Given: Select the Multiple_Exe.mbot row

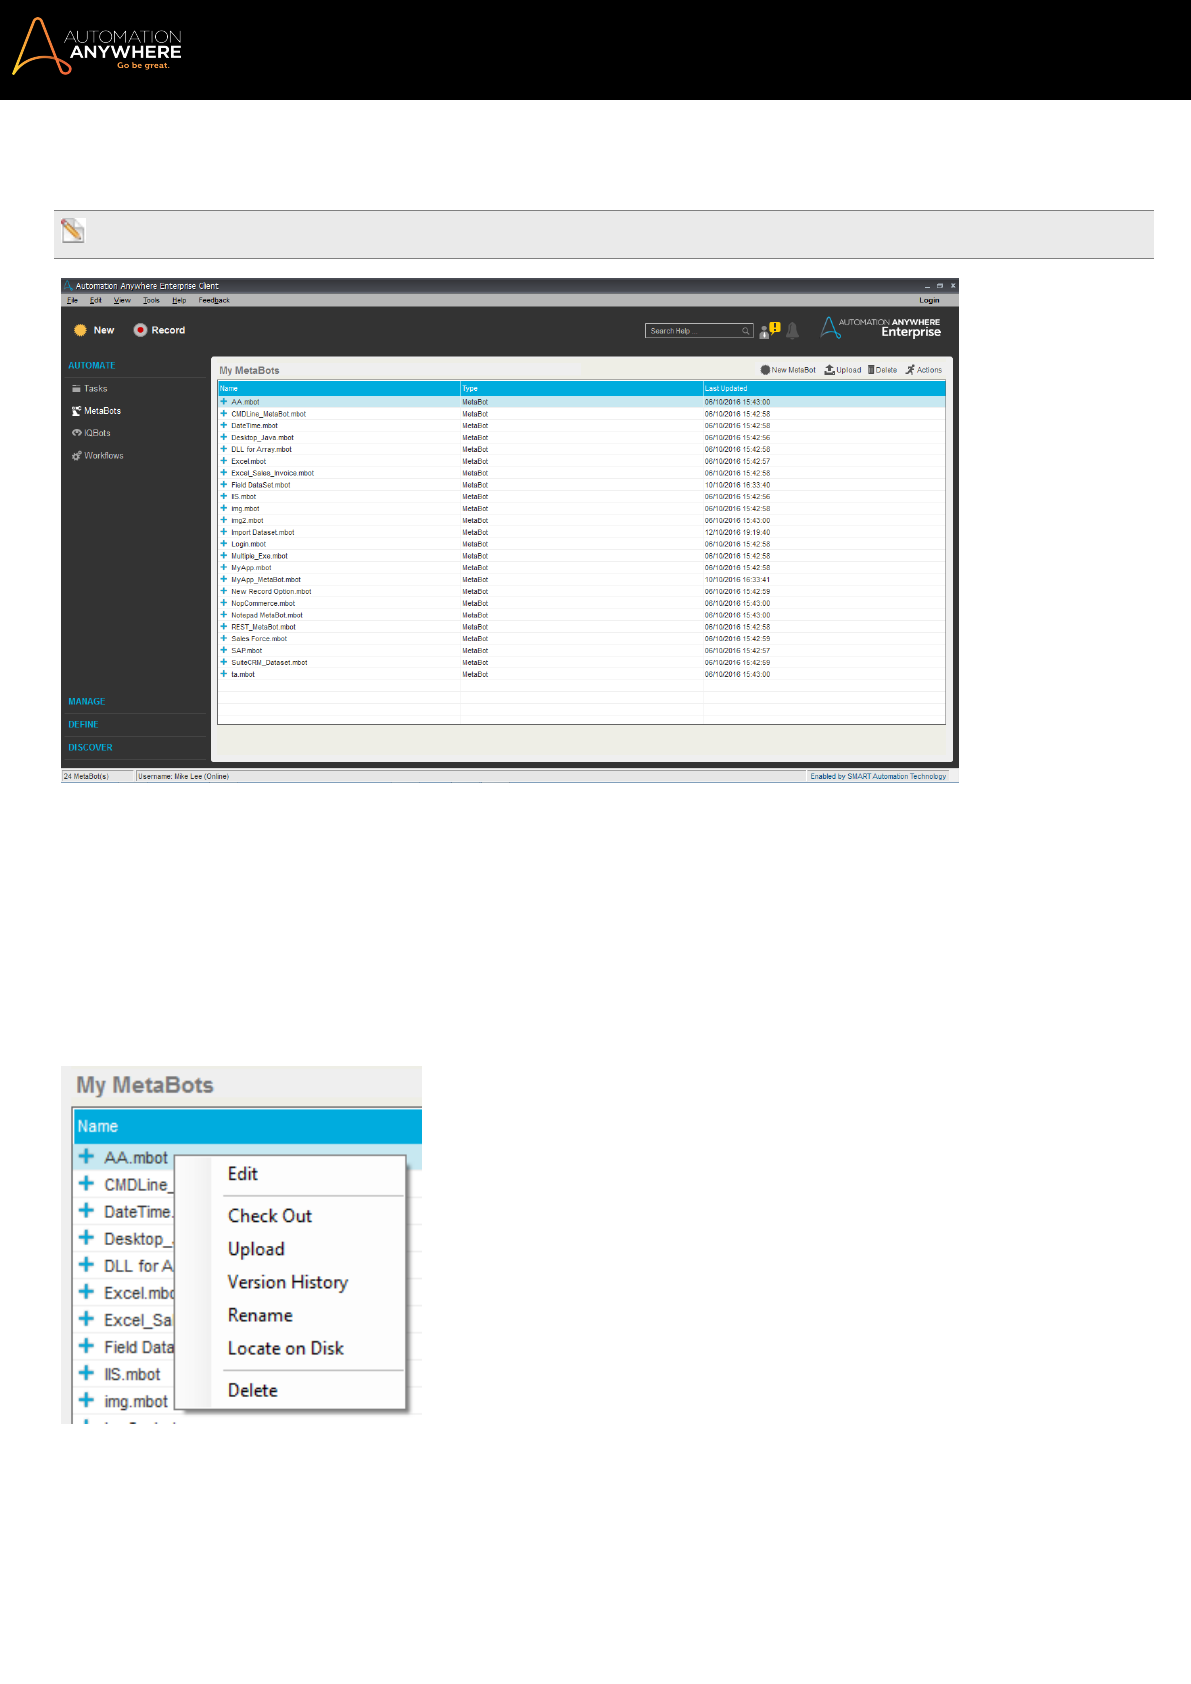Looking at the screenshot, I should tap(581, 556).
